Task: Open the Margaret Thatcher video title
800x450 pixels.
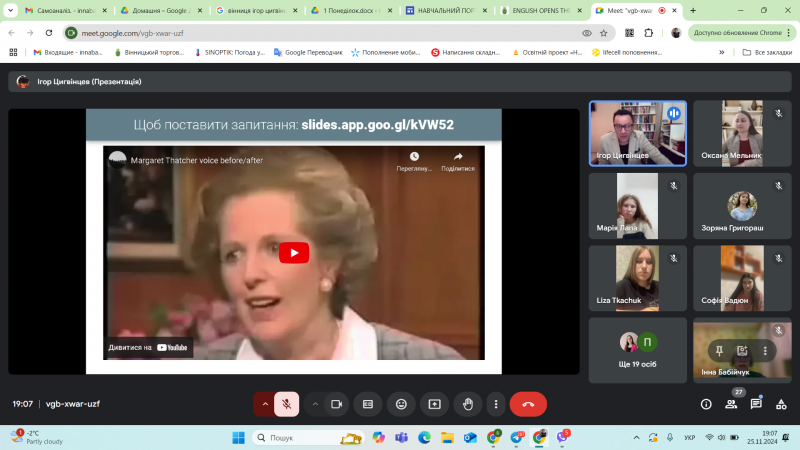Action: [x=196, y=160]
